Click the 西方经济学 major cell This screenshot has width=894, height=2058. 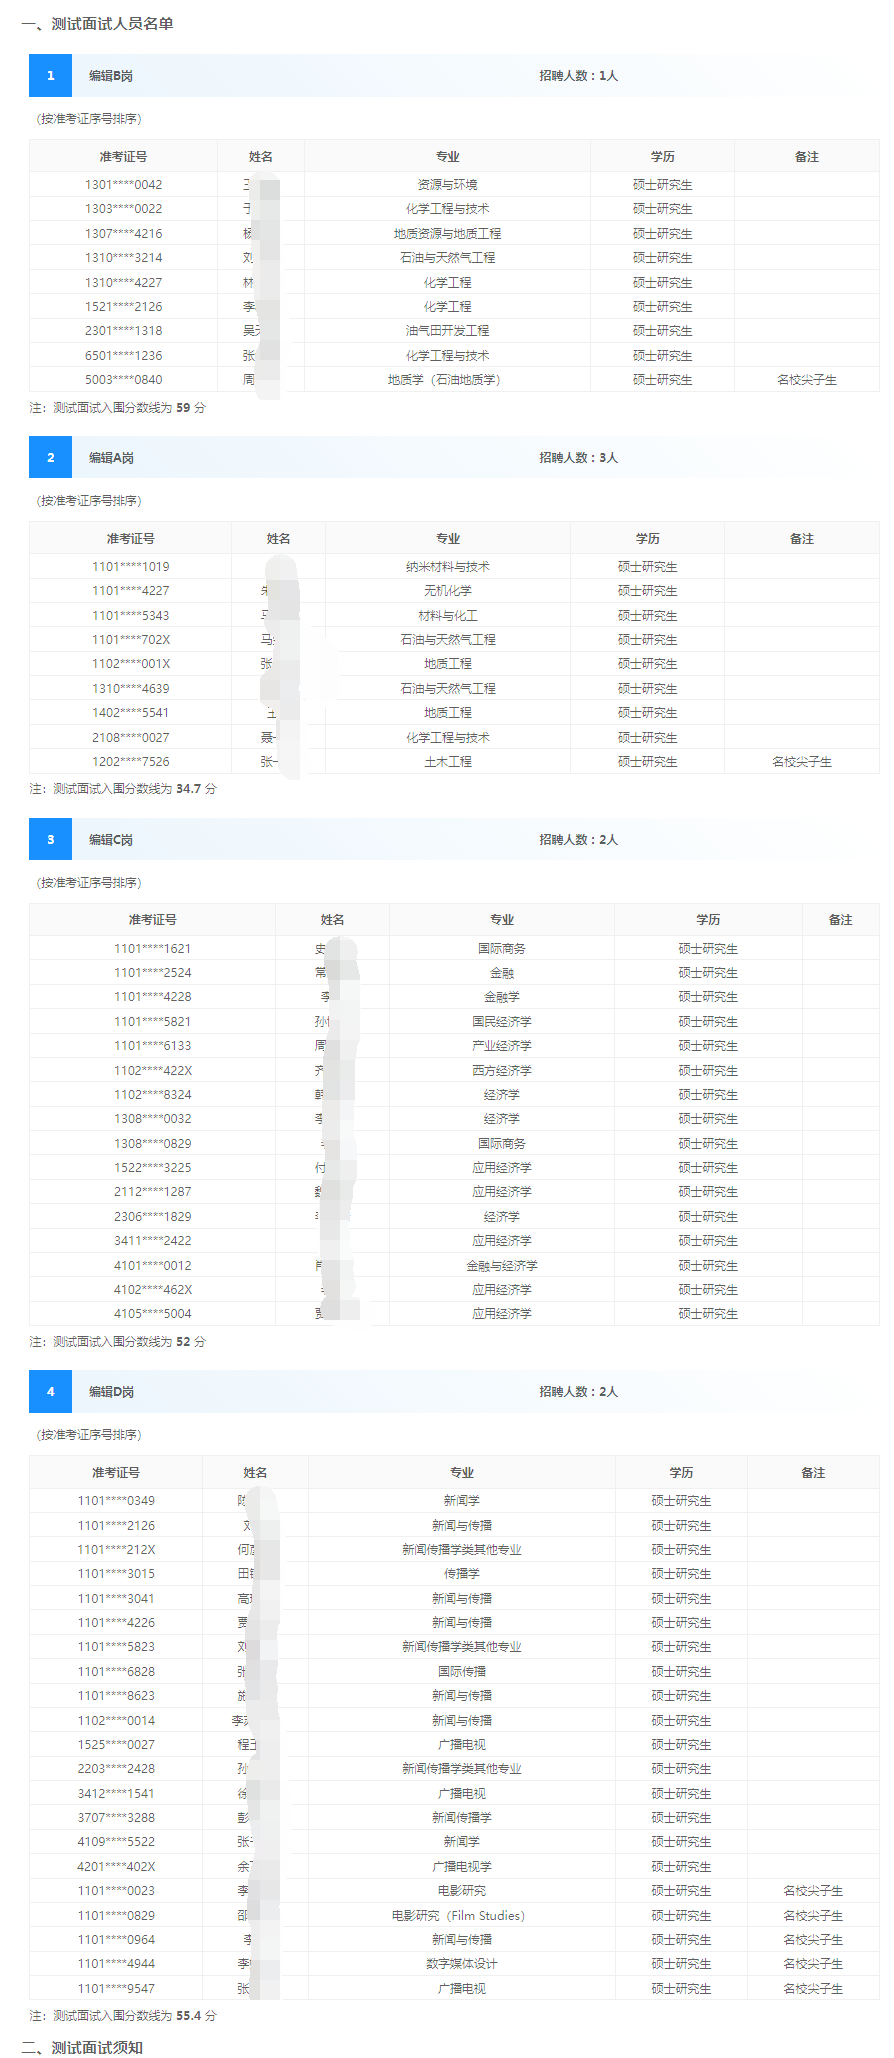point(501,1071)
